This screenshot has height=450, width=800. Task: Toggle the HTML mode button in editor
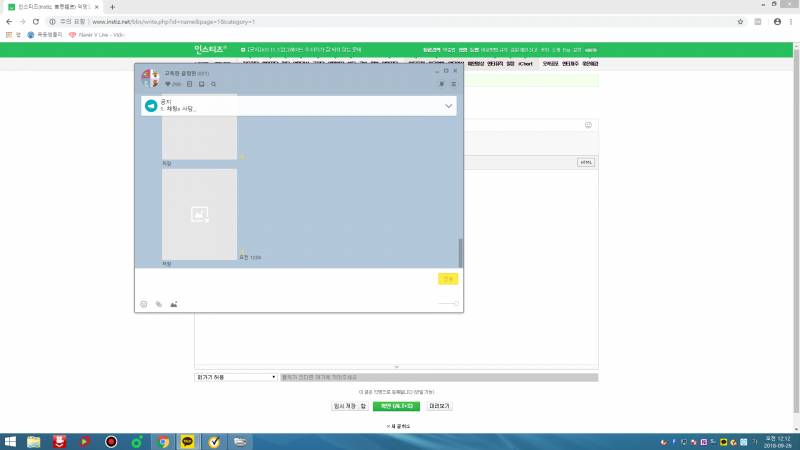(586, 162)
